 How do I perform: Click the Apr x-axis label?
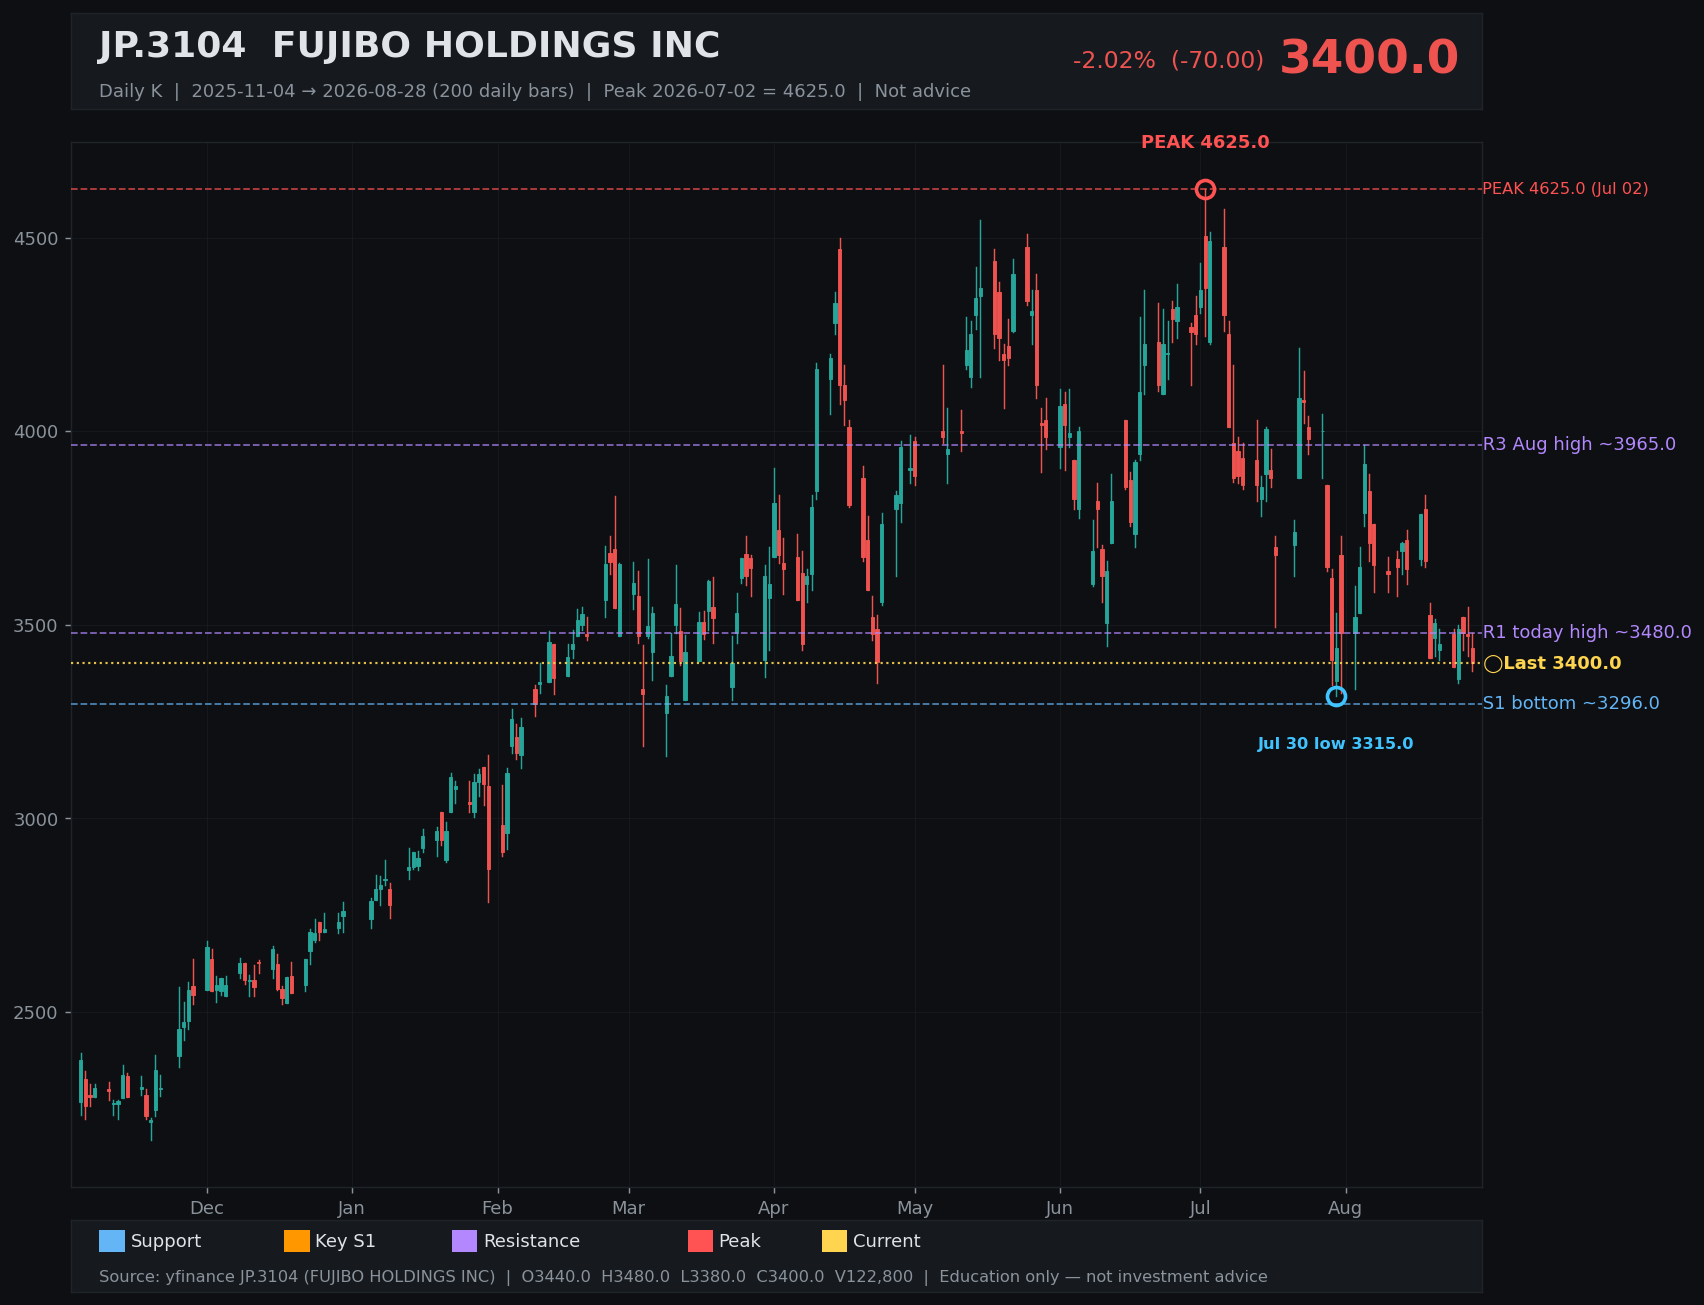pos(773,1208)
